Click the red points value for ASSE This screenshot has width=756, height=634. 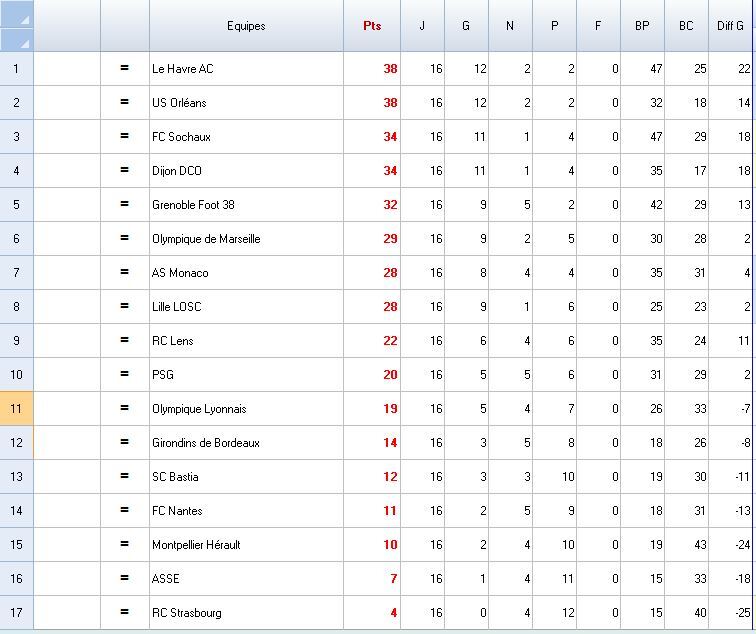point(393,578)
